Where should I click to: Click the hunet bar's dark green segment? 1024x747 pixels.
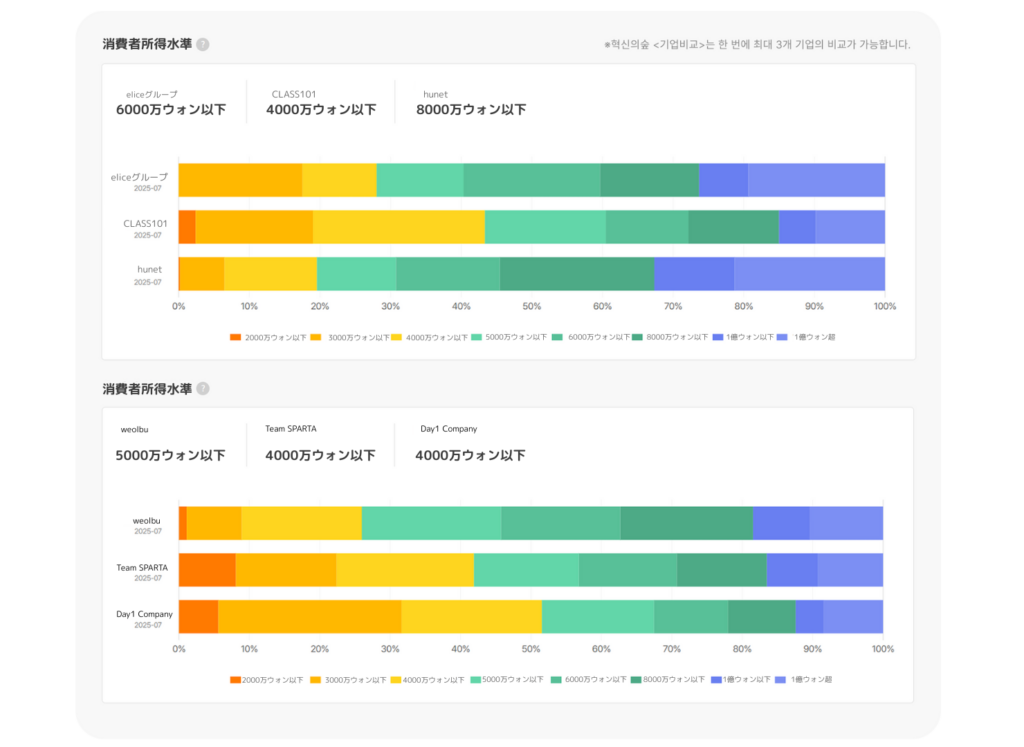point(577,274)
